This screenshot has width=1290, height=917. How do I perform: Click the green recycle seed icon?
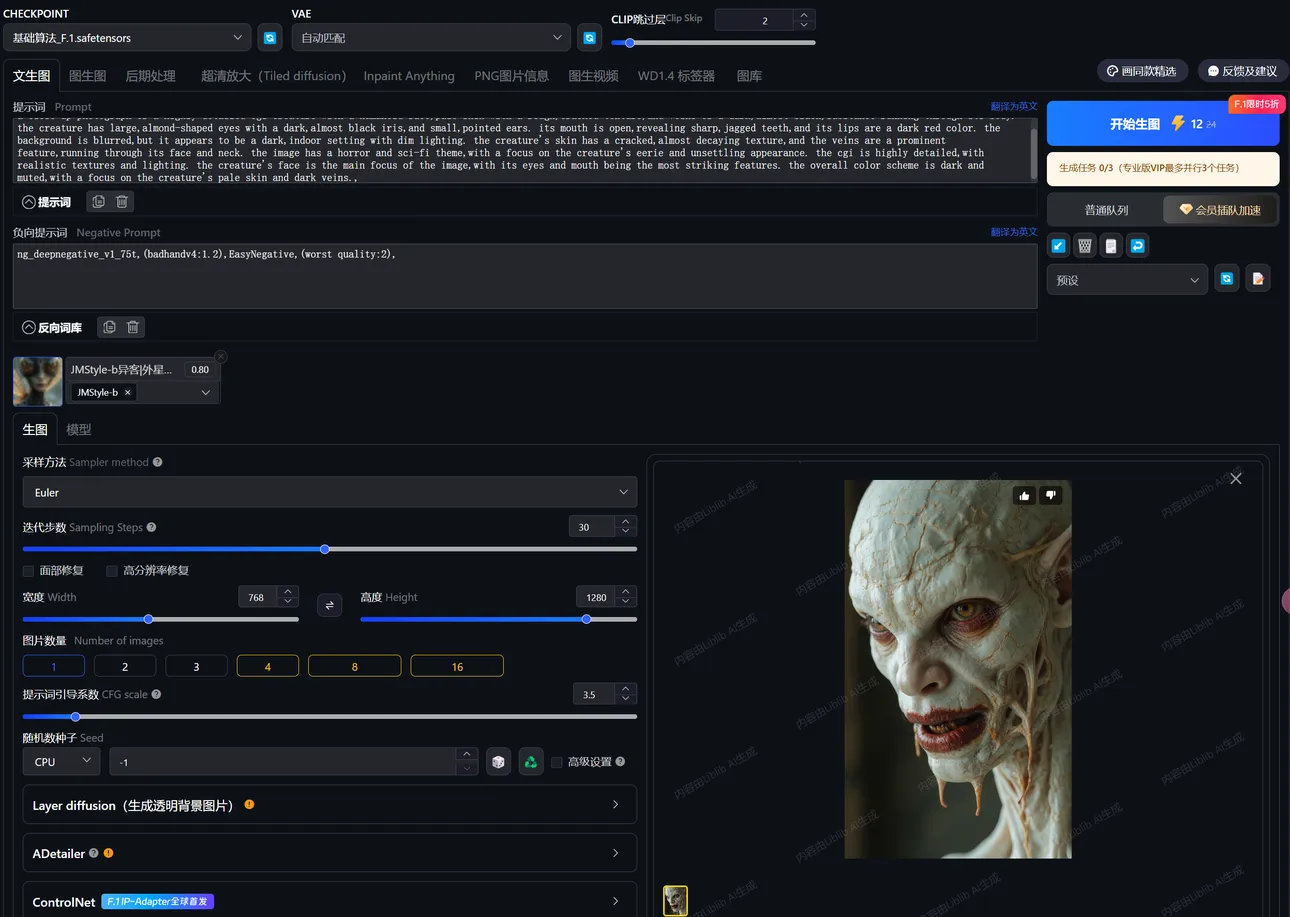[531, 762]
